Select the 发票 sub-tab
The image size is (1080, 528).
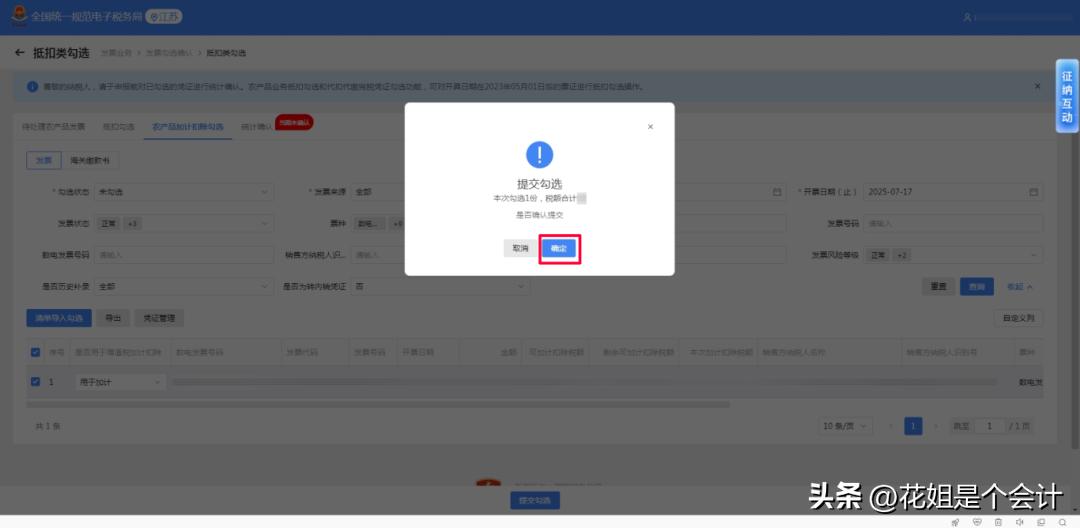[43, 160]
